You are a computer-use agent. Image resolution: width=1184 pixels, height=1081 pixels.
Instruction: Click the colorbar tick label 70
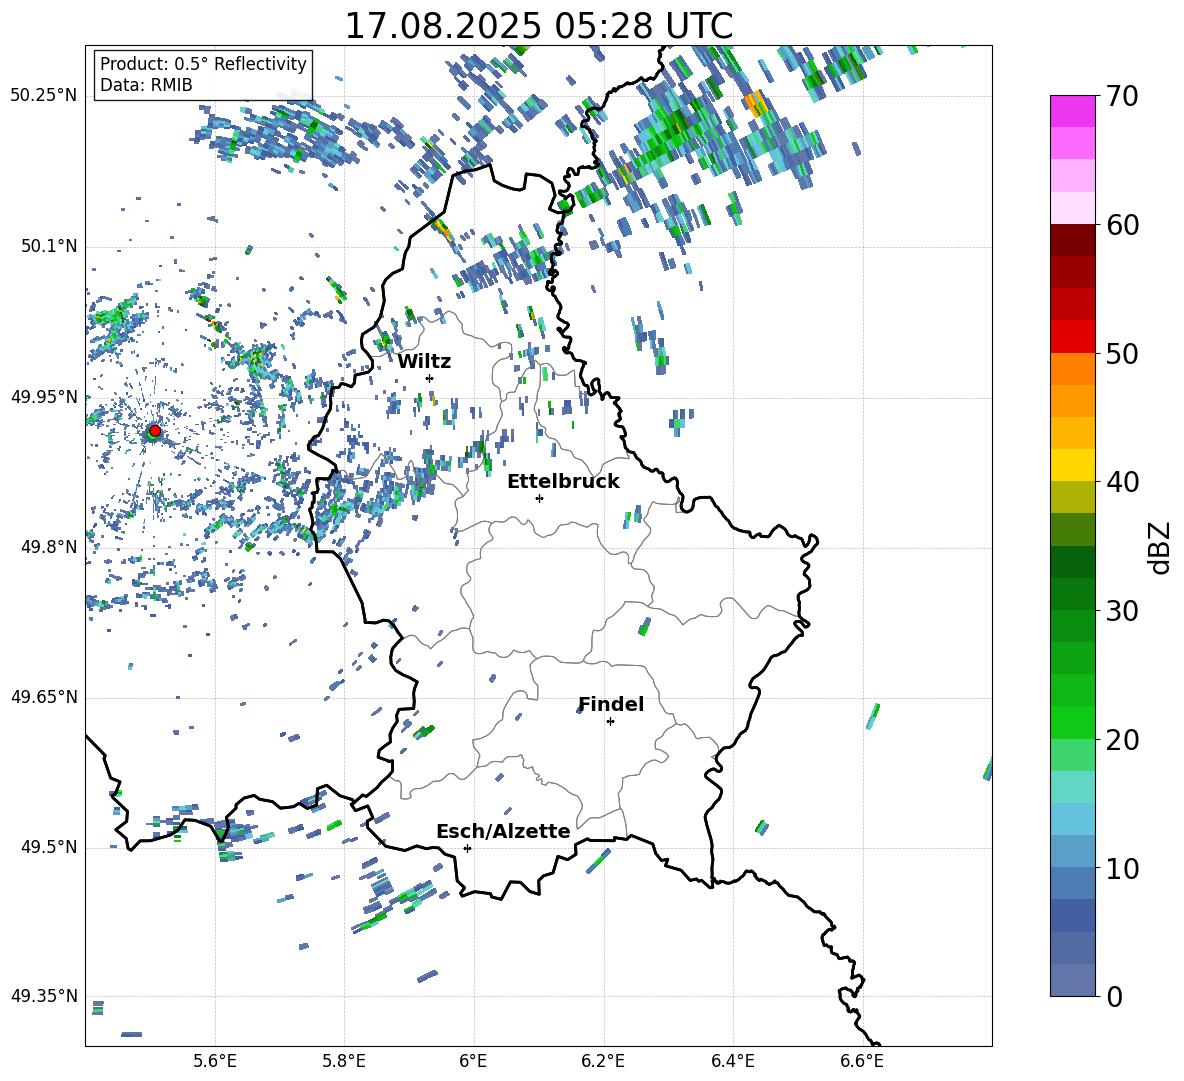1121,97
